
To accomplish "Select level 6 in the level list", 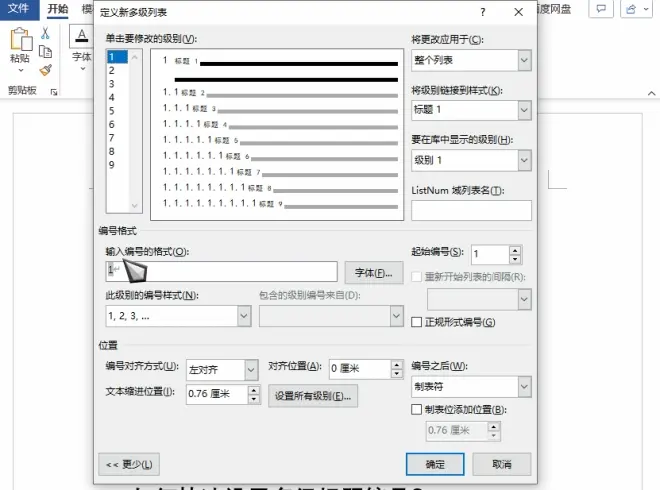I will (x=117, y=124).
